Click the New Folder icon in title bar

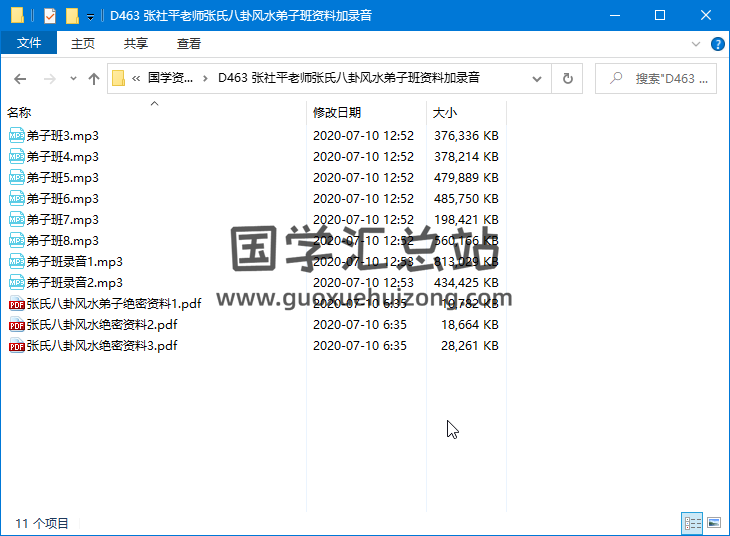point(72,16)
